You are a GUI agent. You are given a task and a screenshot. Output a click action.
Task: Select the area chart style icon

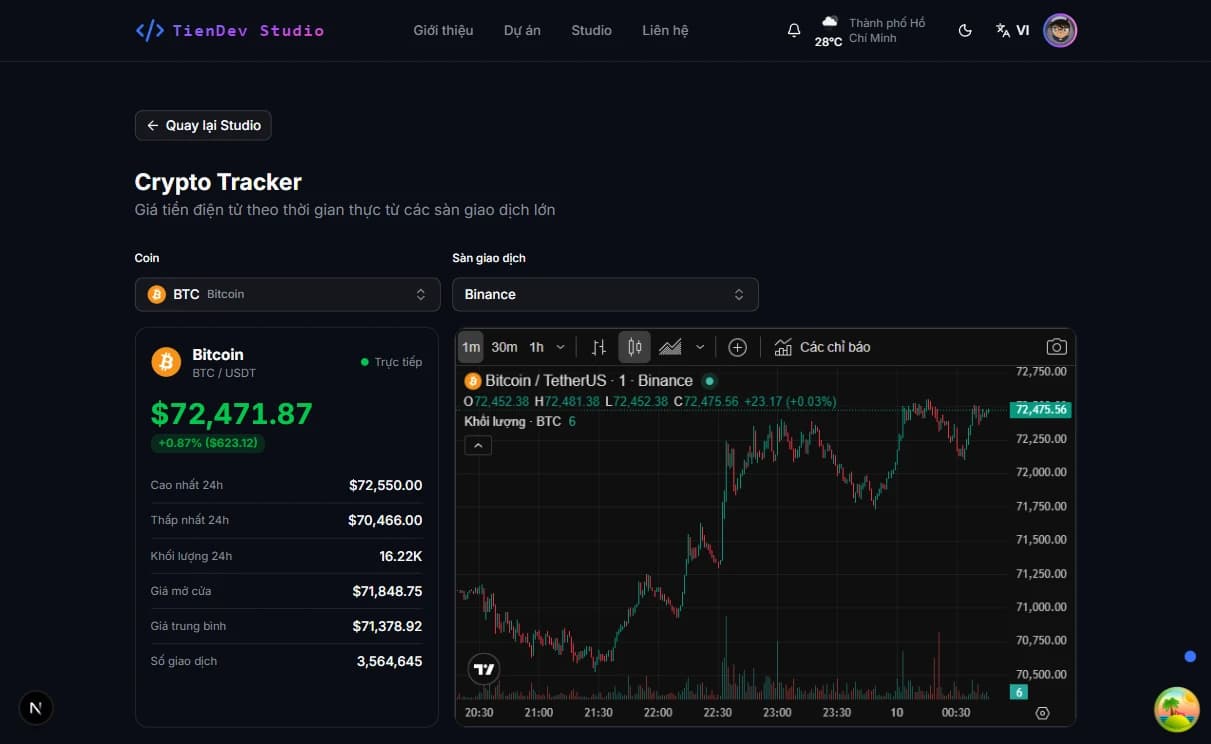(x=670, y=347)
